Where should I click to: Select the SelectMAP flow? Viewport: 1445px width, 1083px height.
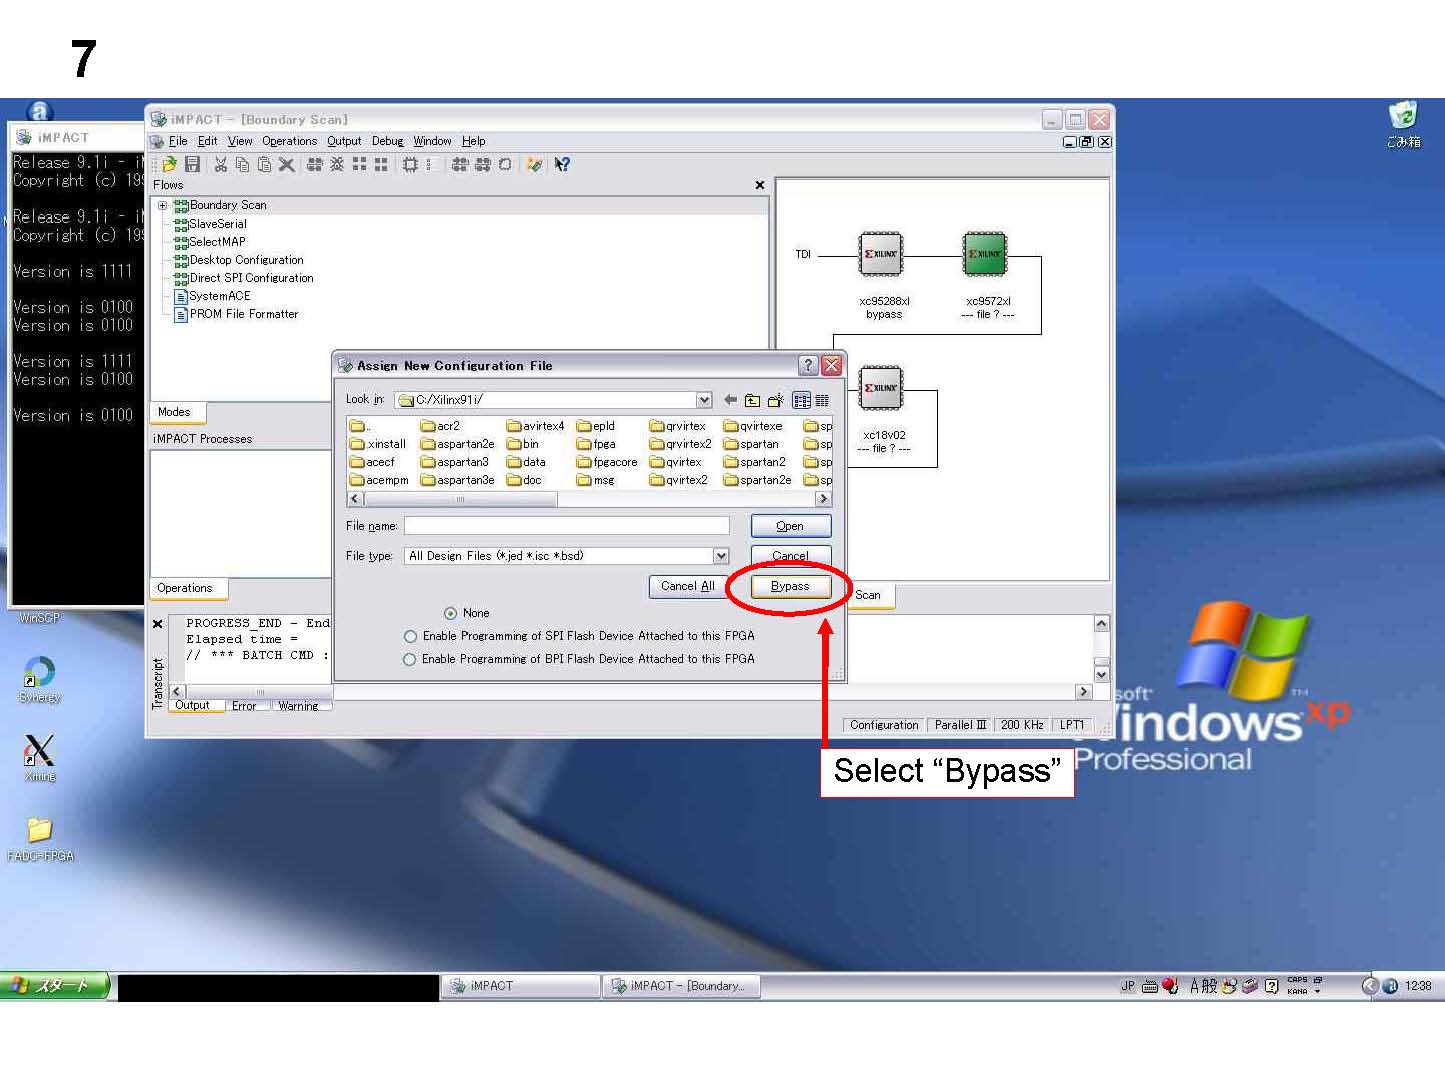point(209,242)
